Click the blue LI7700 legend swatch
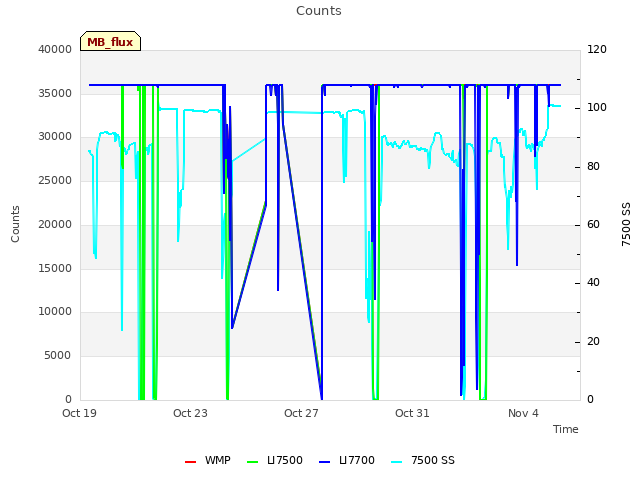The width and height of the screenshot is (640, 480). (x=324, y=462)
